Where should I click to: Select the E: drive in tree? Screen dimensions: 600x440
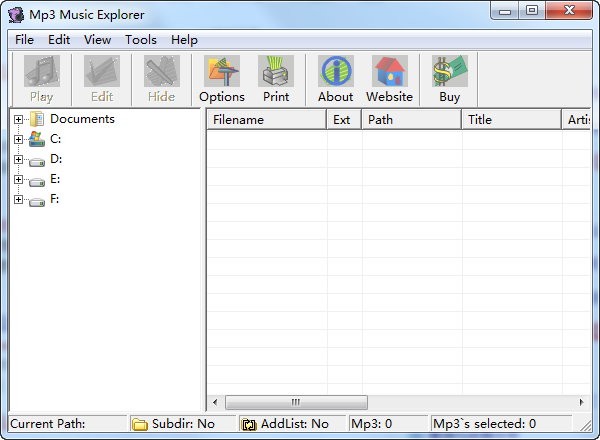click(x=55, y=179)
